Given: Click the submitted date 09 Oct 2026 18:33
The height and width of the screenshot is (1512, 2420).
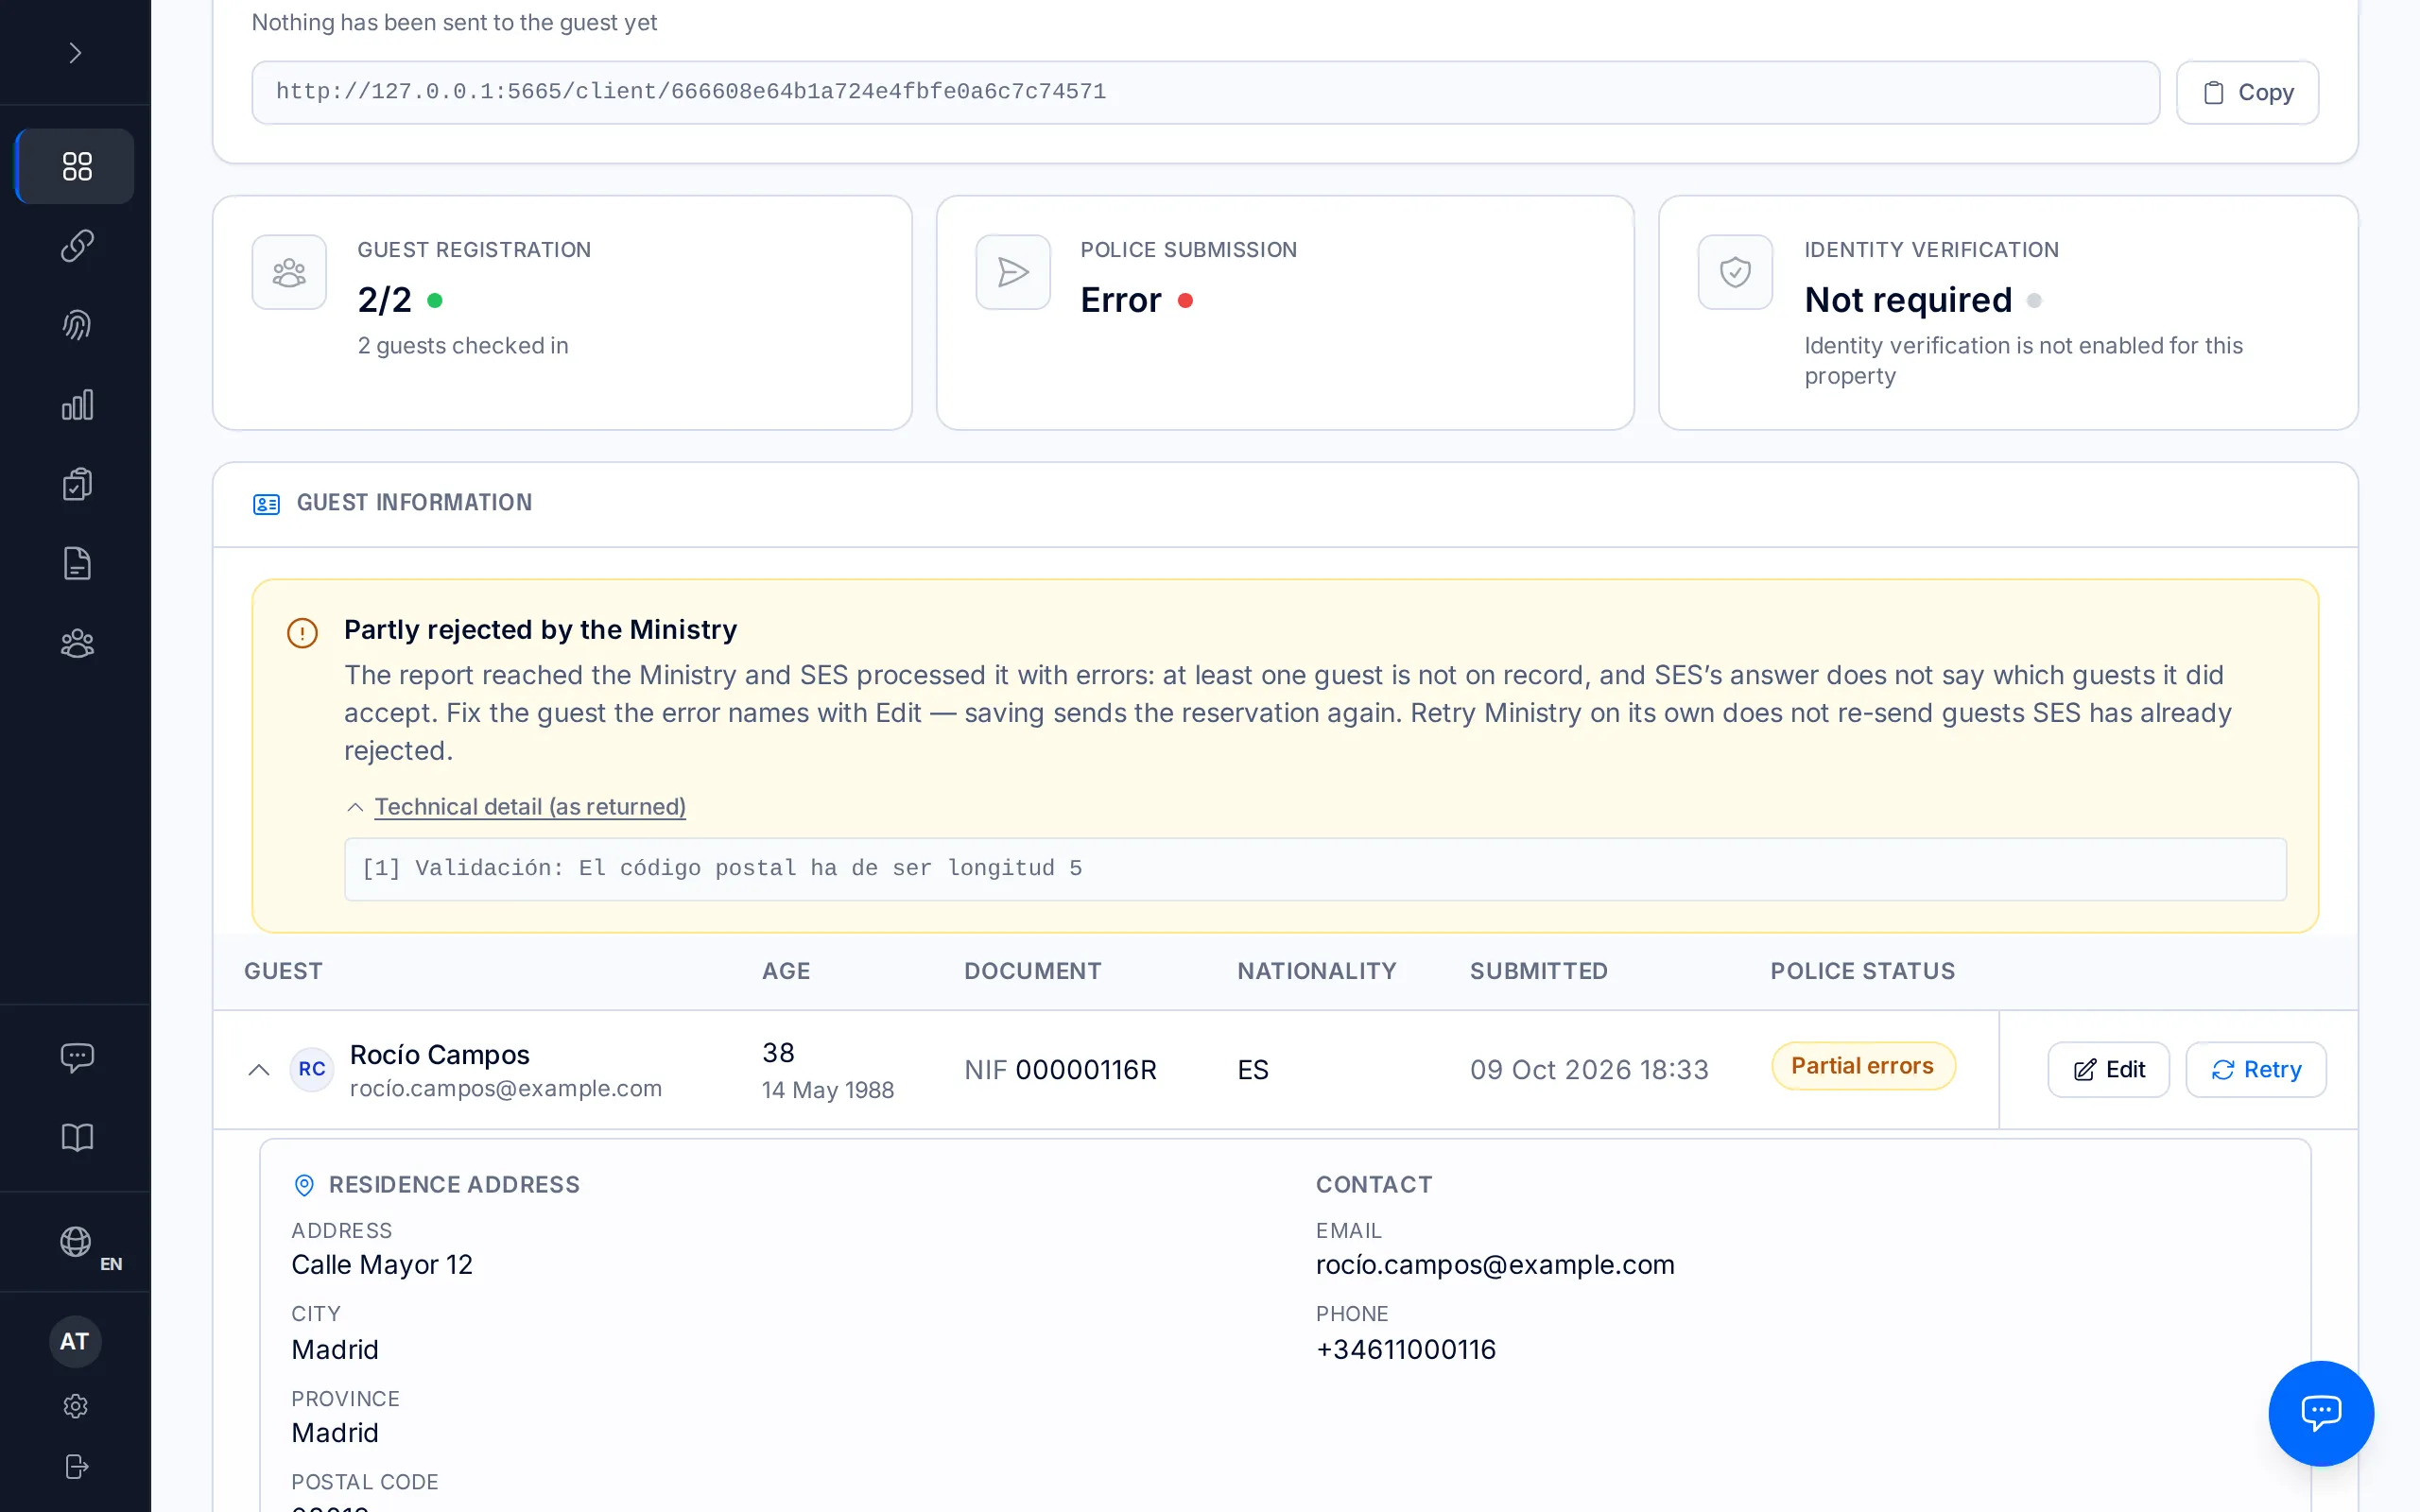Looking at the screenshot, I should click(x=1589, y=1069).
